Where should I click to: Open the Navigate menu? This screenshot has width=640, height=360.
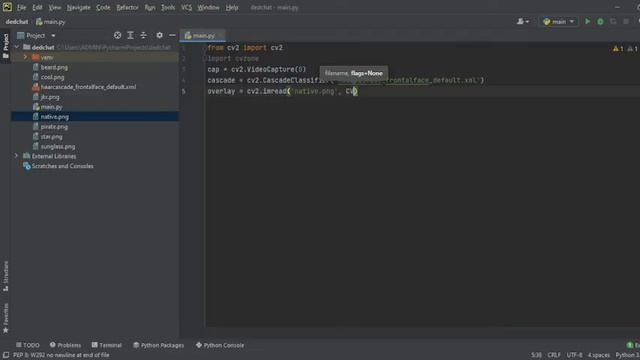78,7
